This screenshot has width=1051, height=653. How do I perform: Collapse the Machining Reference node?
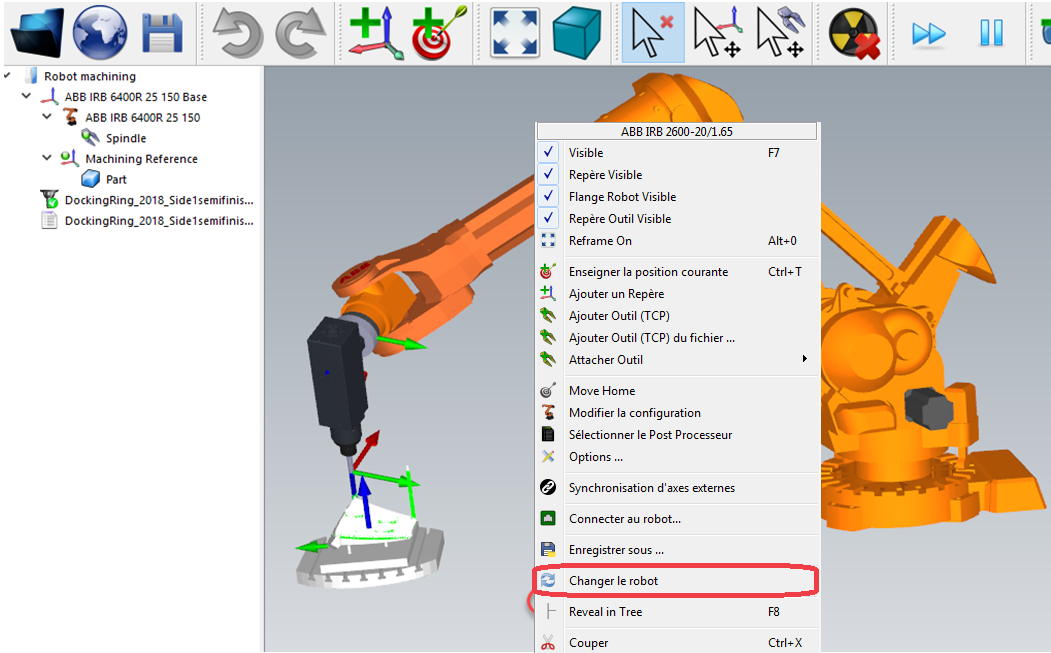tap(47, 158)
